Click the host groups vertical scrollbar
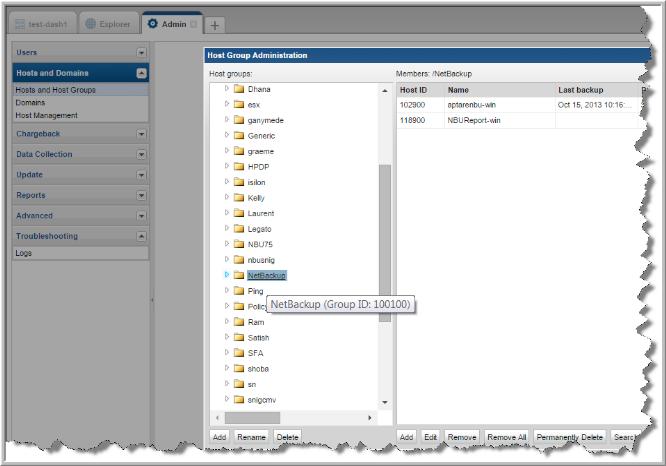Viewport: 666px width, 466px height. 385,240
